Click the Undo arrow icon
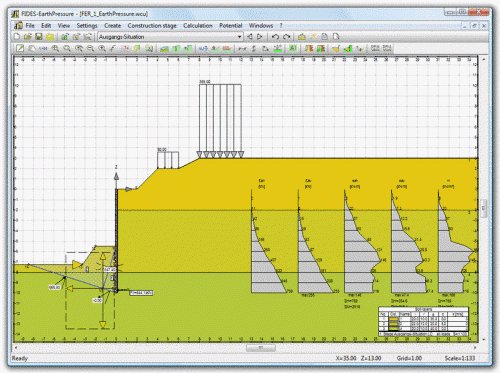The image size is (500, 373). pos(275,37)
